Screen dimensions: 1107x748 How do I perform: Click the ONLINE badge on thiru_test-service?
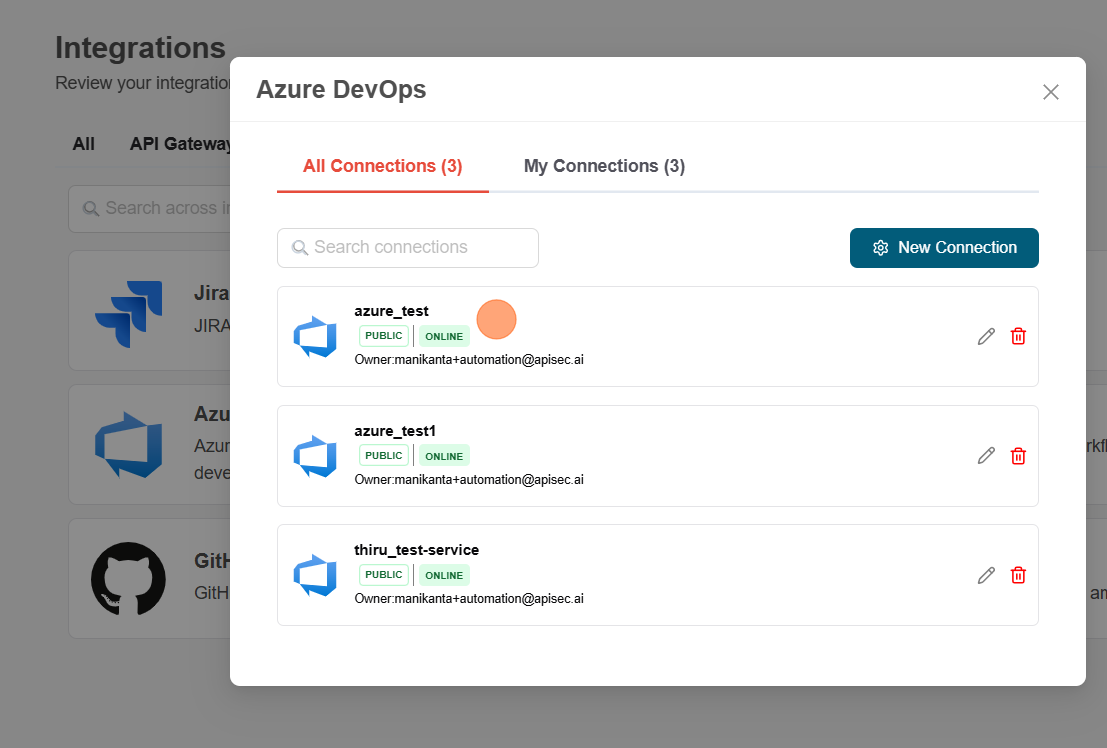(444, 575)
